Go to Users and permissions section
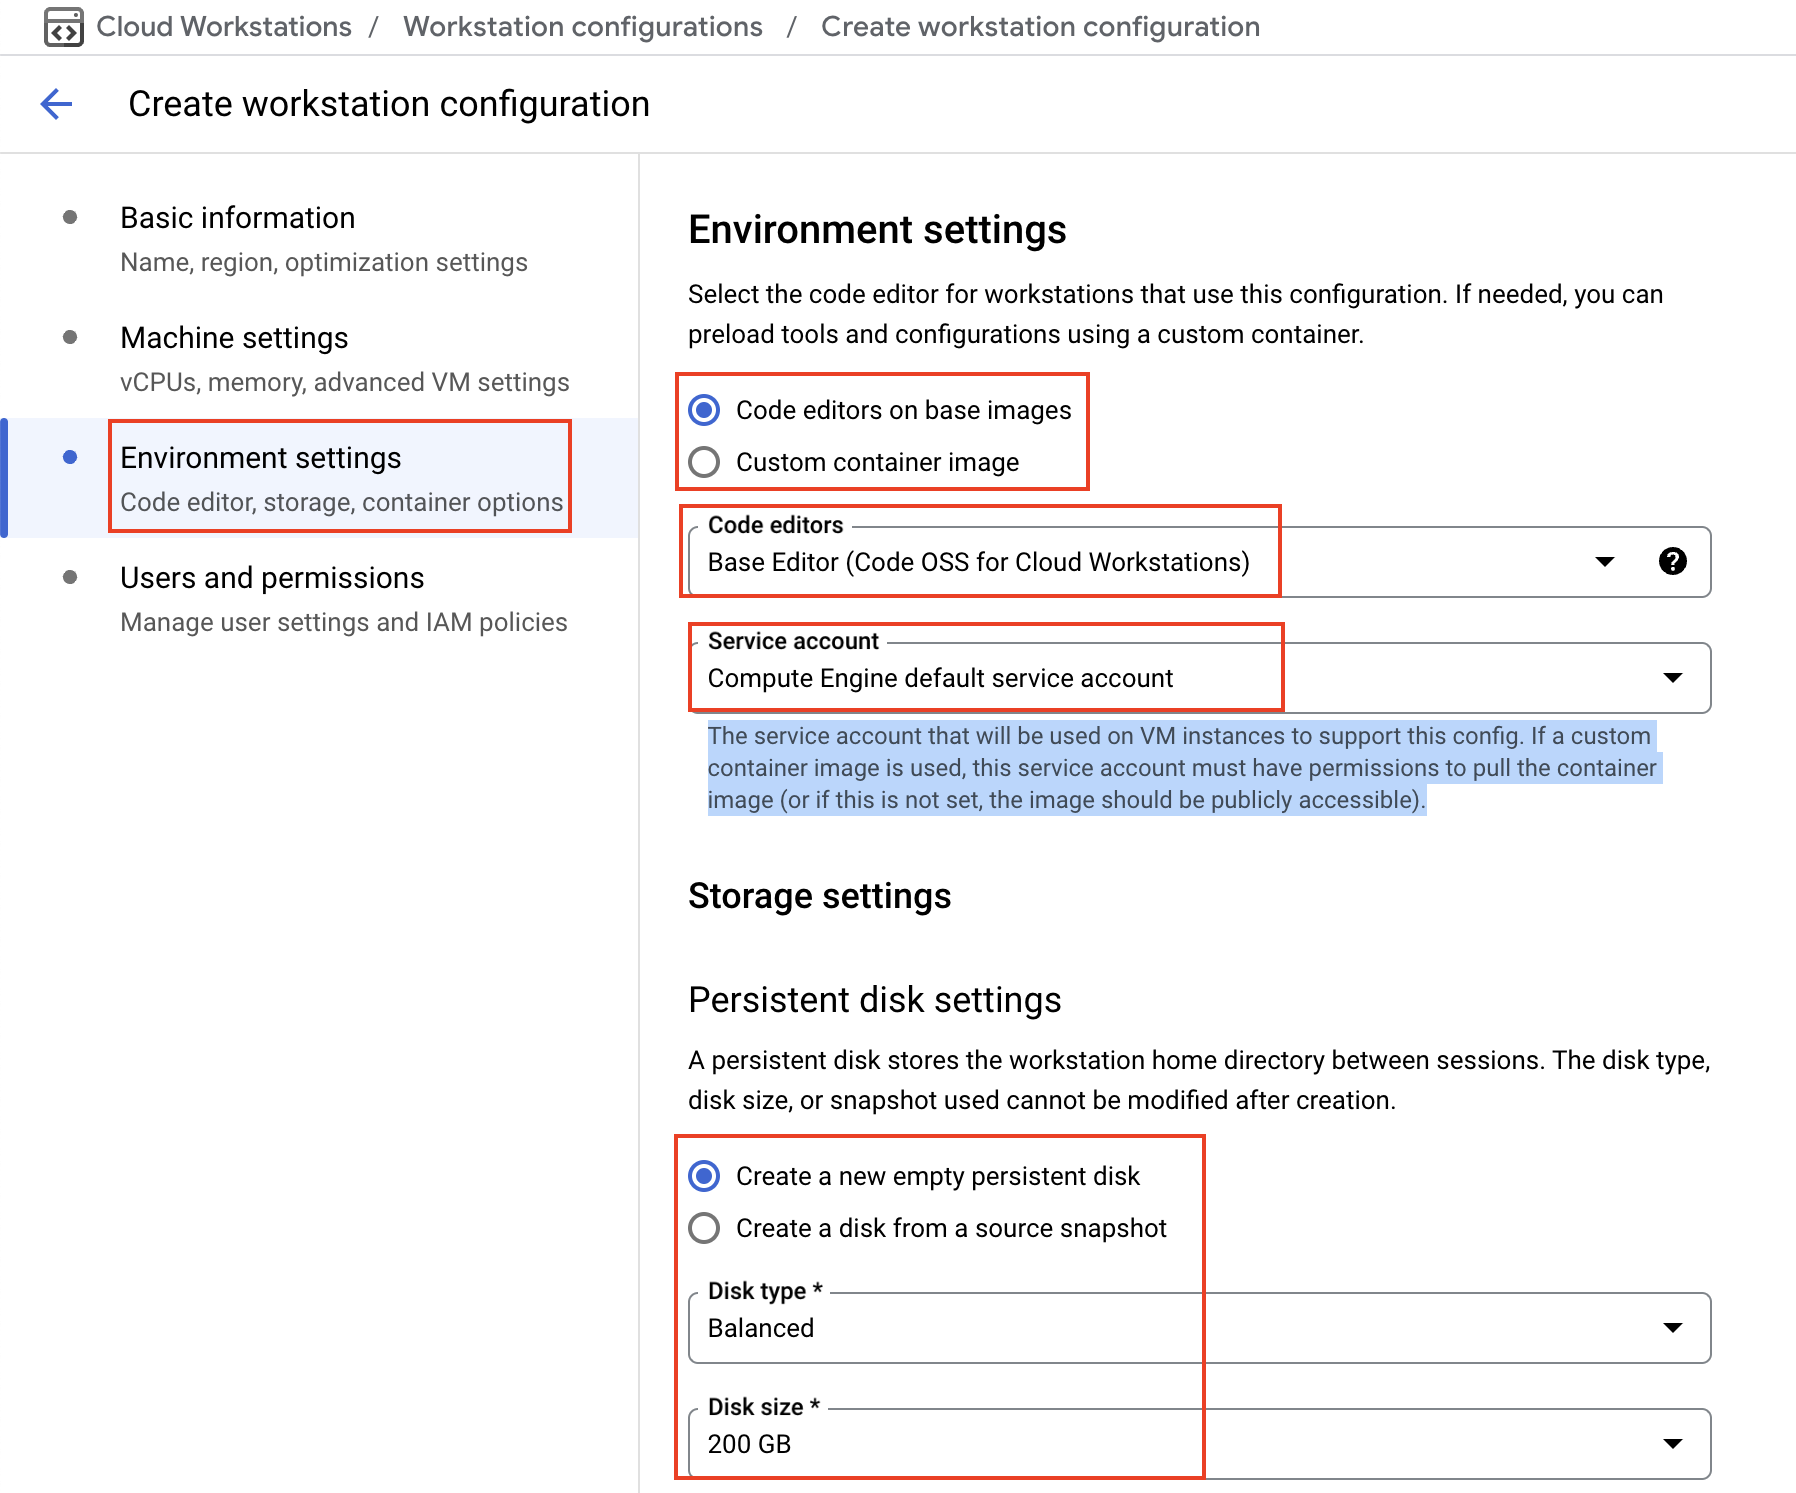 pos(272,577)
